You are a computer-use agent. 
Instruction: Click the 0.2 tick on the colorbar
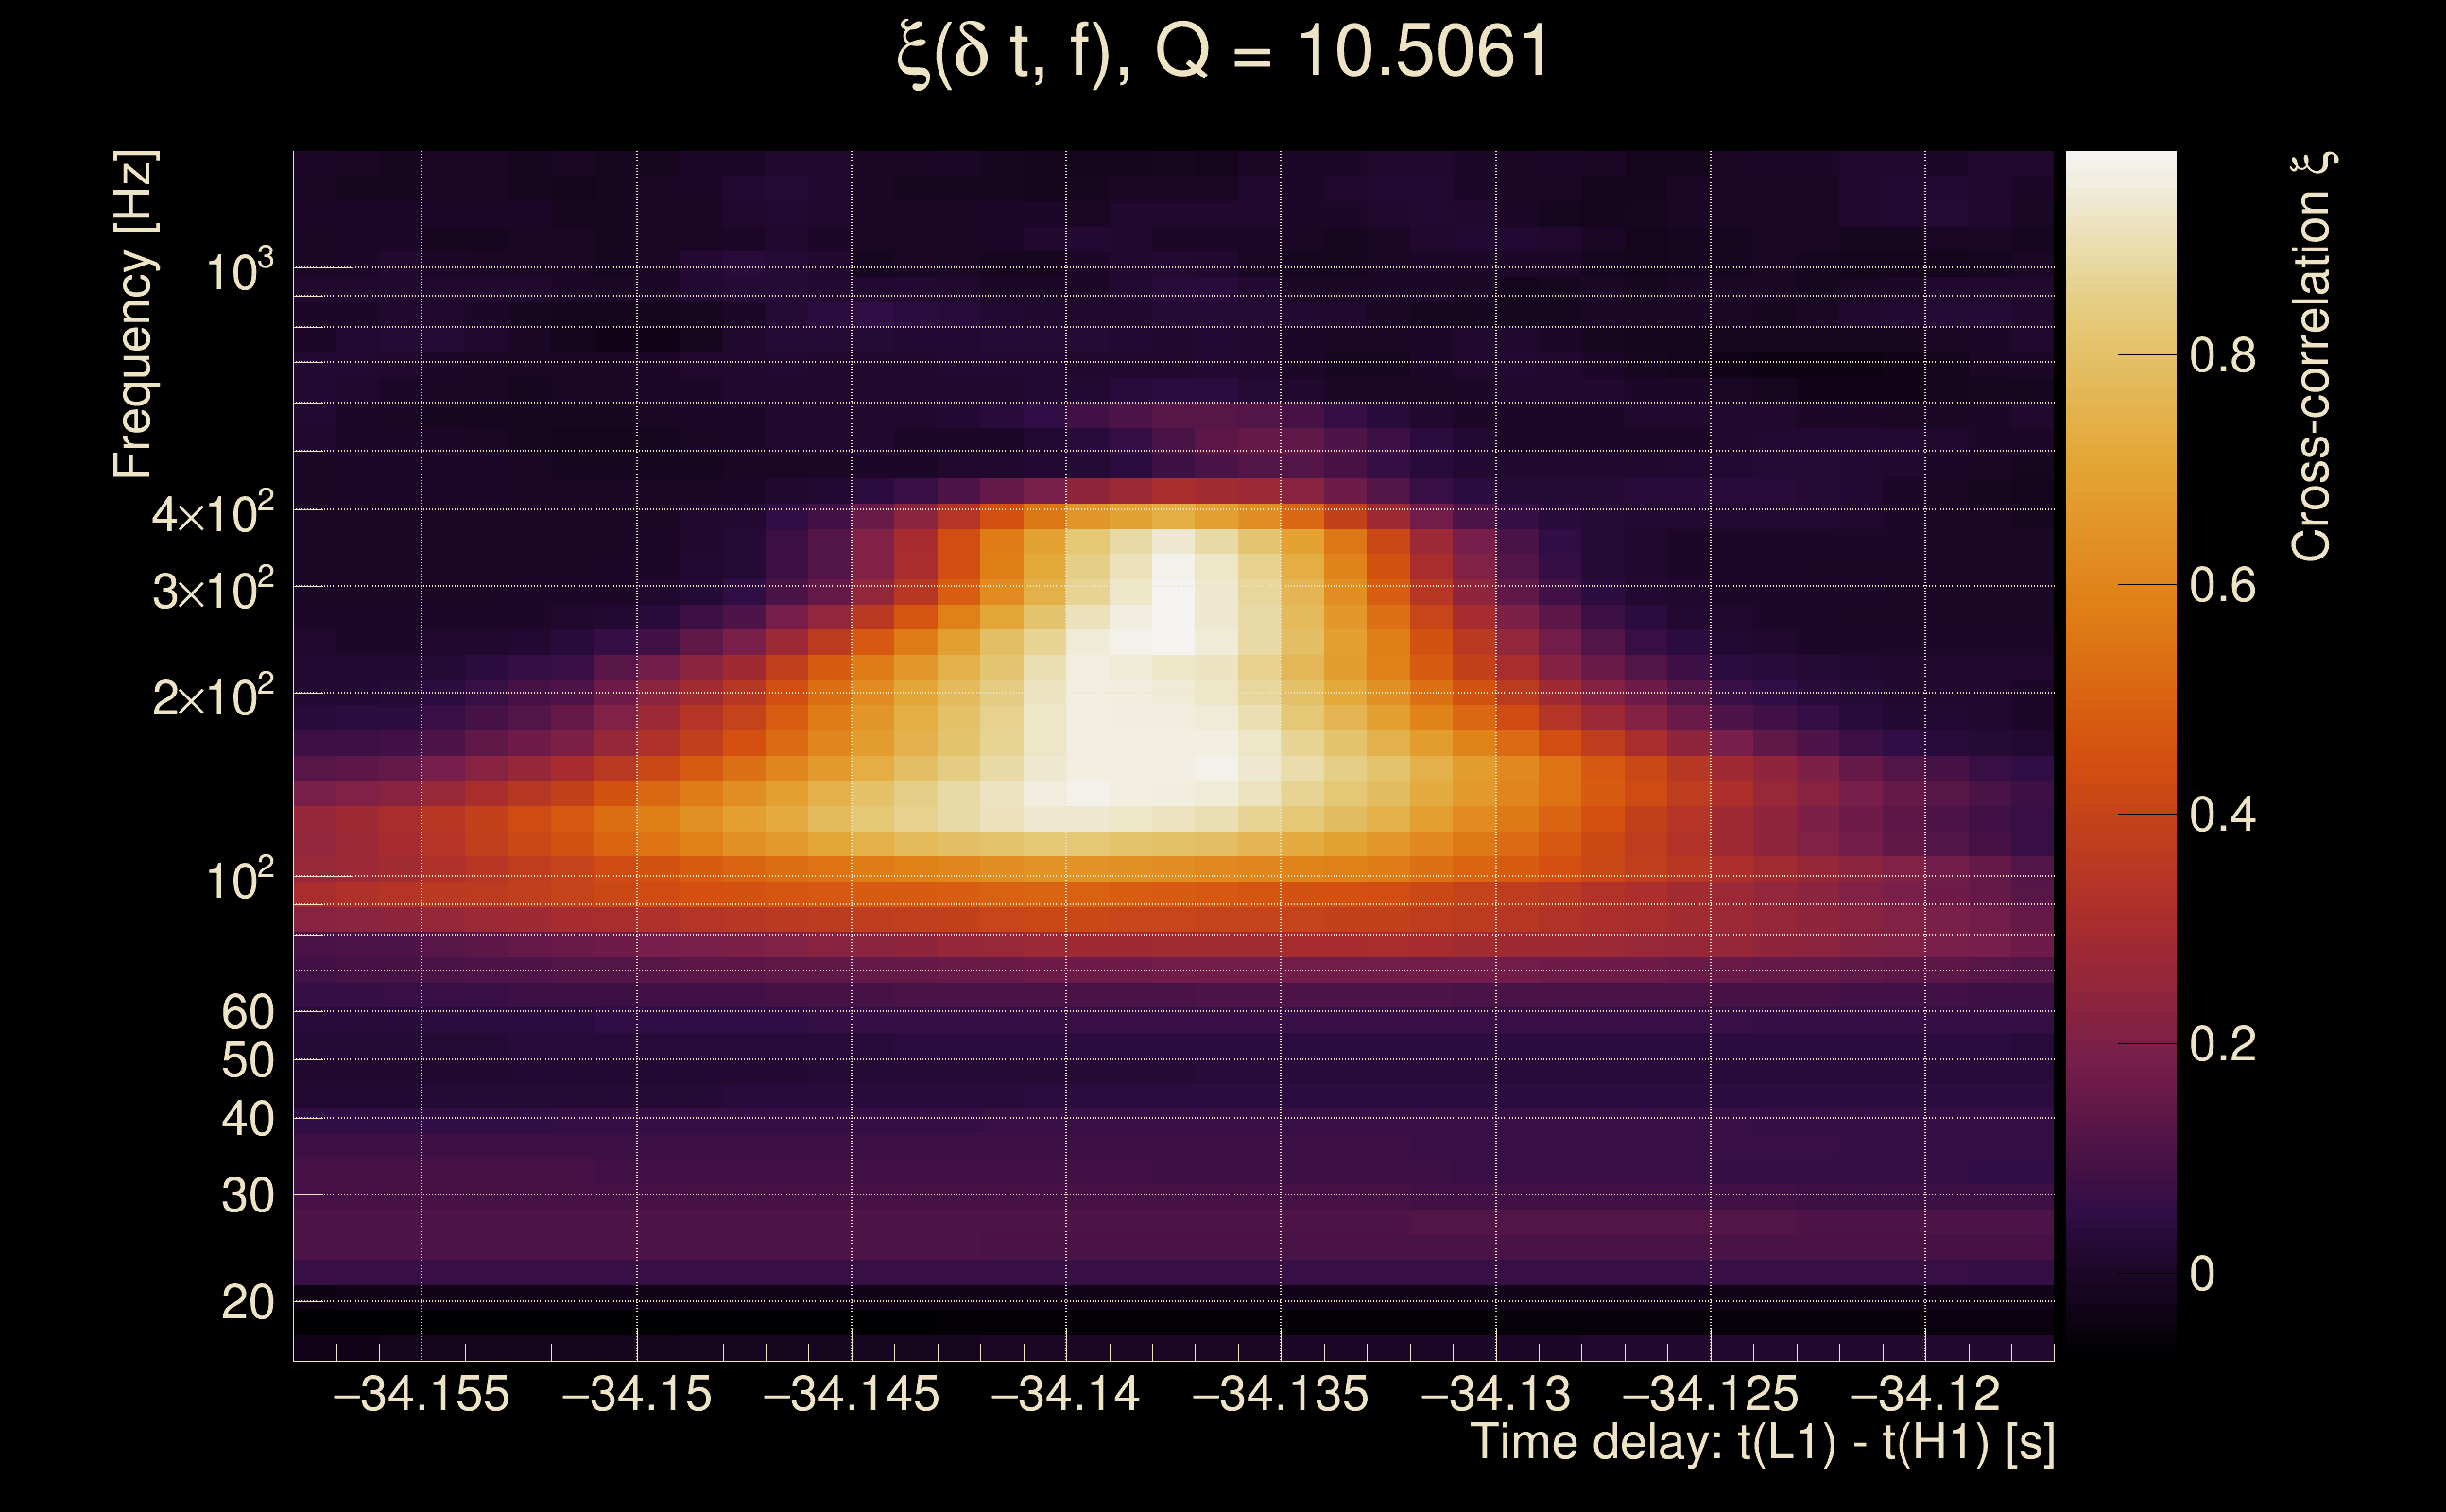[2222, 1045]
